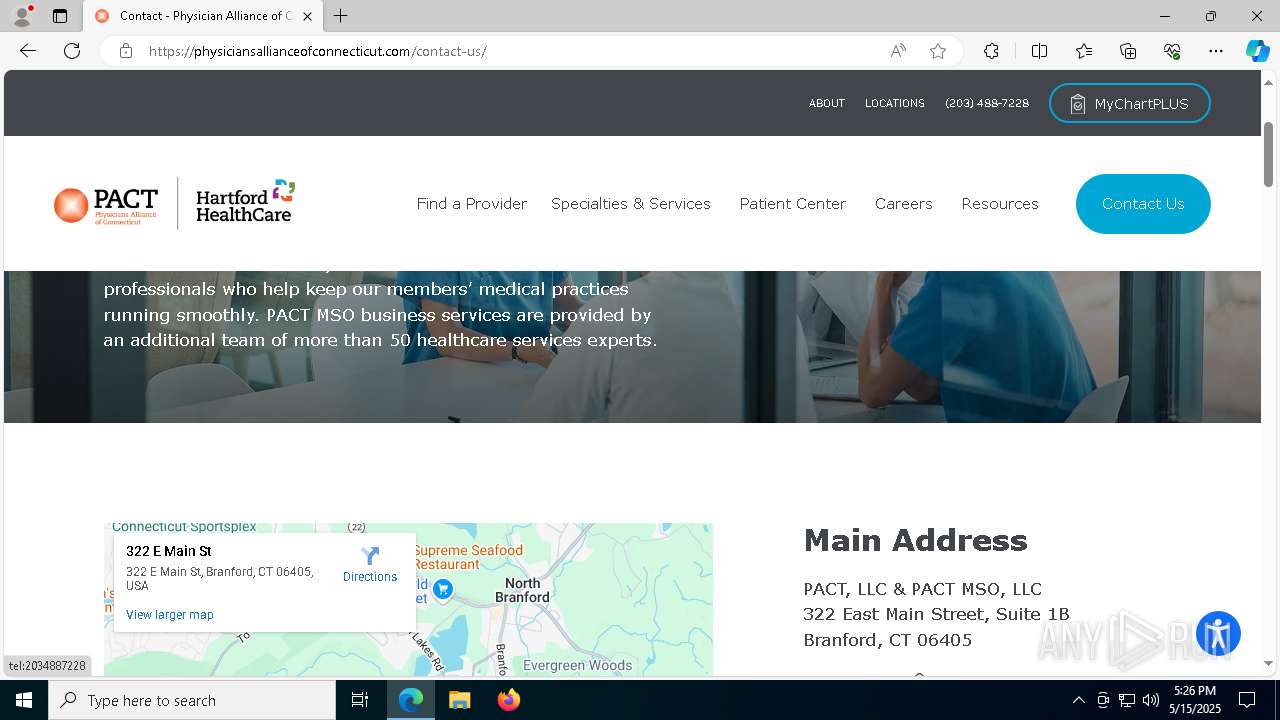Open the Windows Start menu
Screen dimensions: 1280x720
[24, 700]
